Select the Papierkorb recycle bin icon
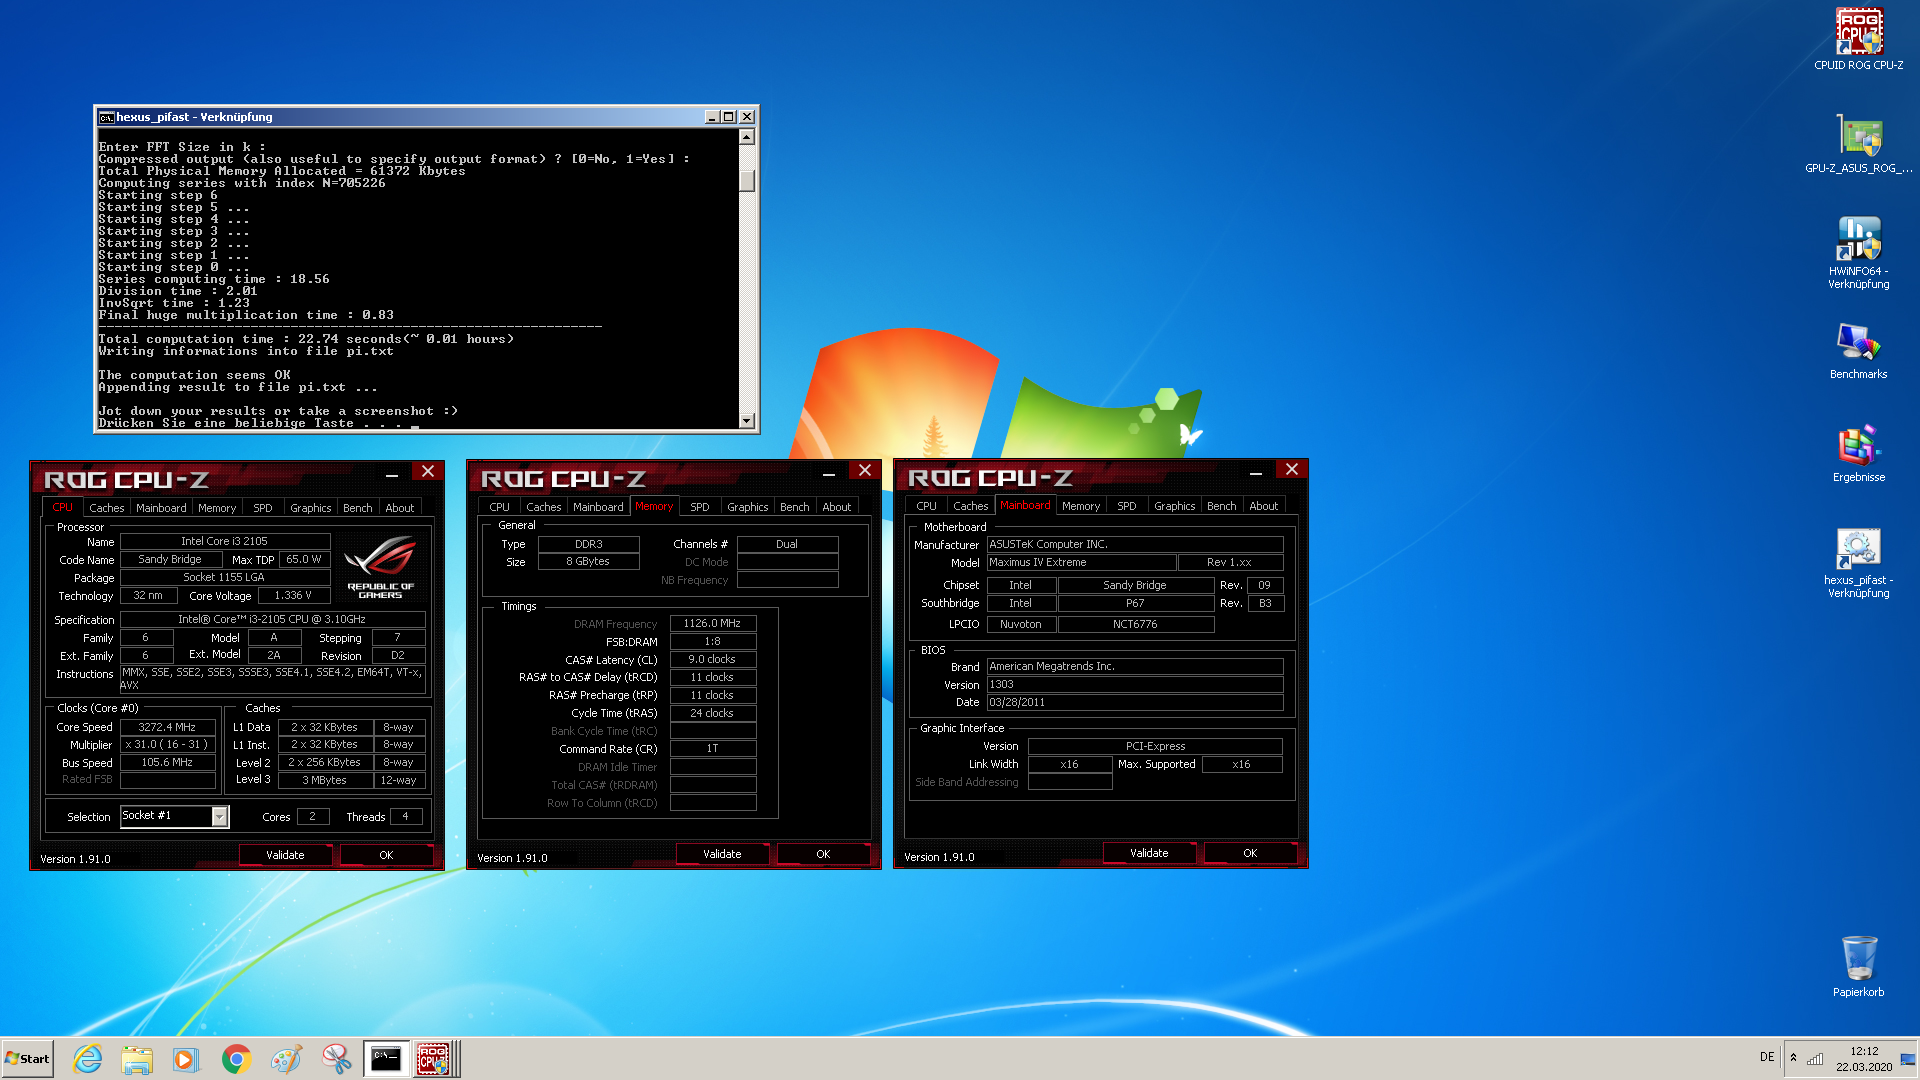Image resolution: width=1920 pixels, height=1080 pixels. click(x=1859, y=966)
